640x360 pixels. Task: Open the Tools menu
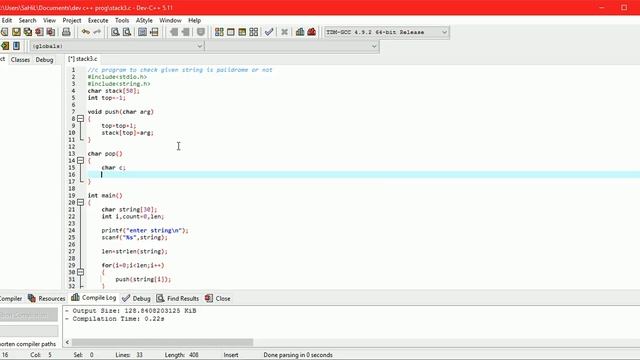[122, 20]
